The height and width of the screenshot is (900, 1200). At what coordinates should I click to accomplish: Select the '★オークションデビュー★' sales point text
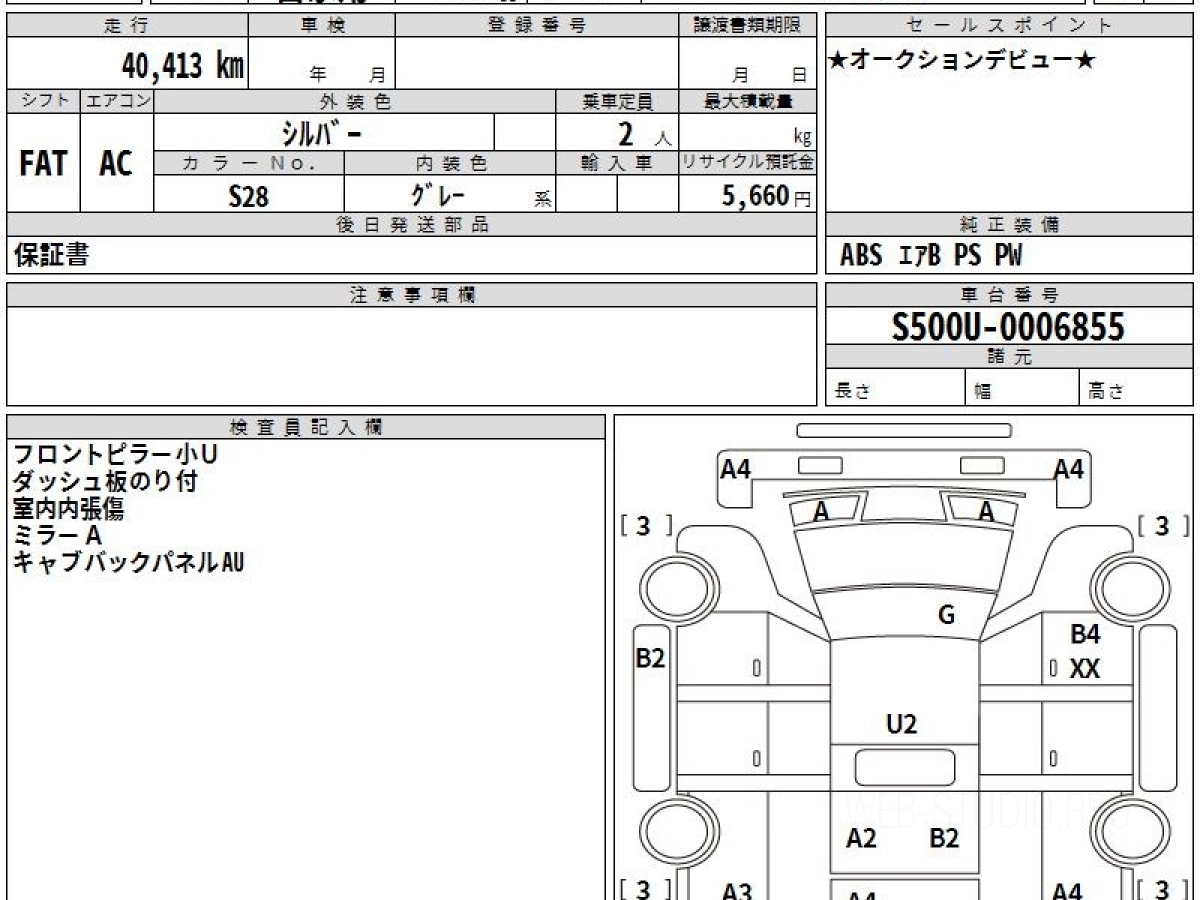point(962,61)
